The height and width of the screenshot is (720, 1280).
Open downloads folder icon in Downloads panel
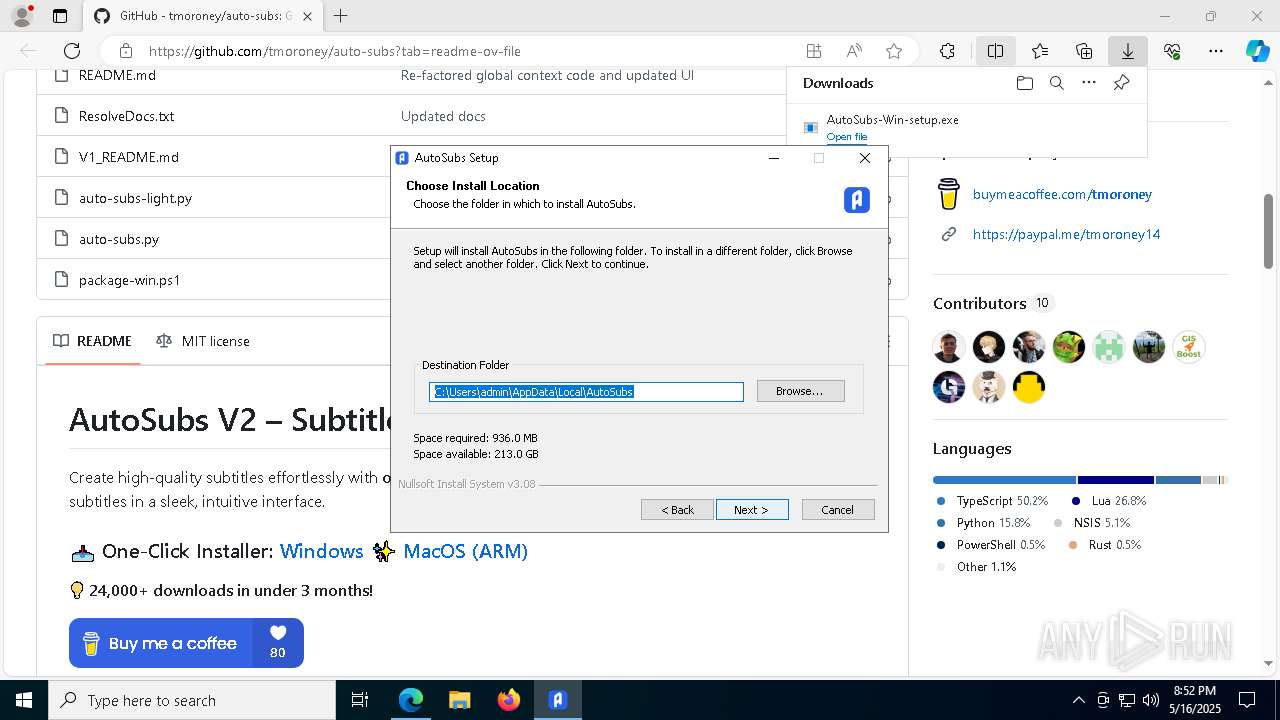[1024, 83]
